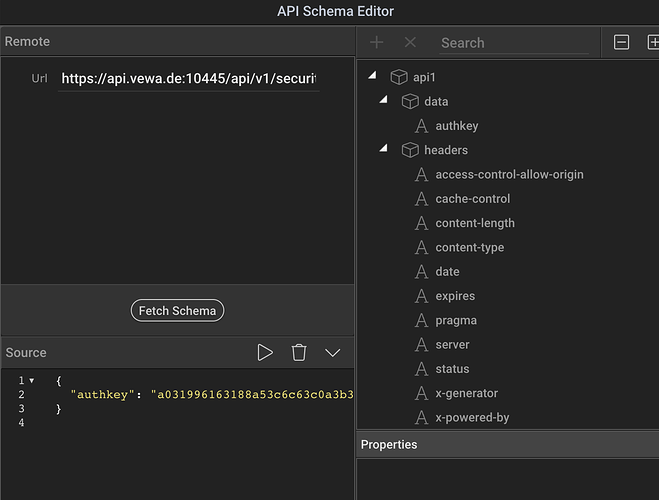The width and height of the screenshot is (659, 500).
Task: Select content-type in the tree
Action: coord(470,247)
